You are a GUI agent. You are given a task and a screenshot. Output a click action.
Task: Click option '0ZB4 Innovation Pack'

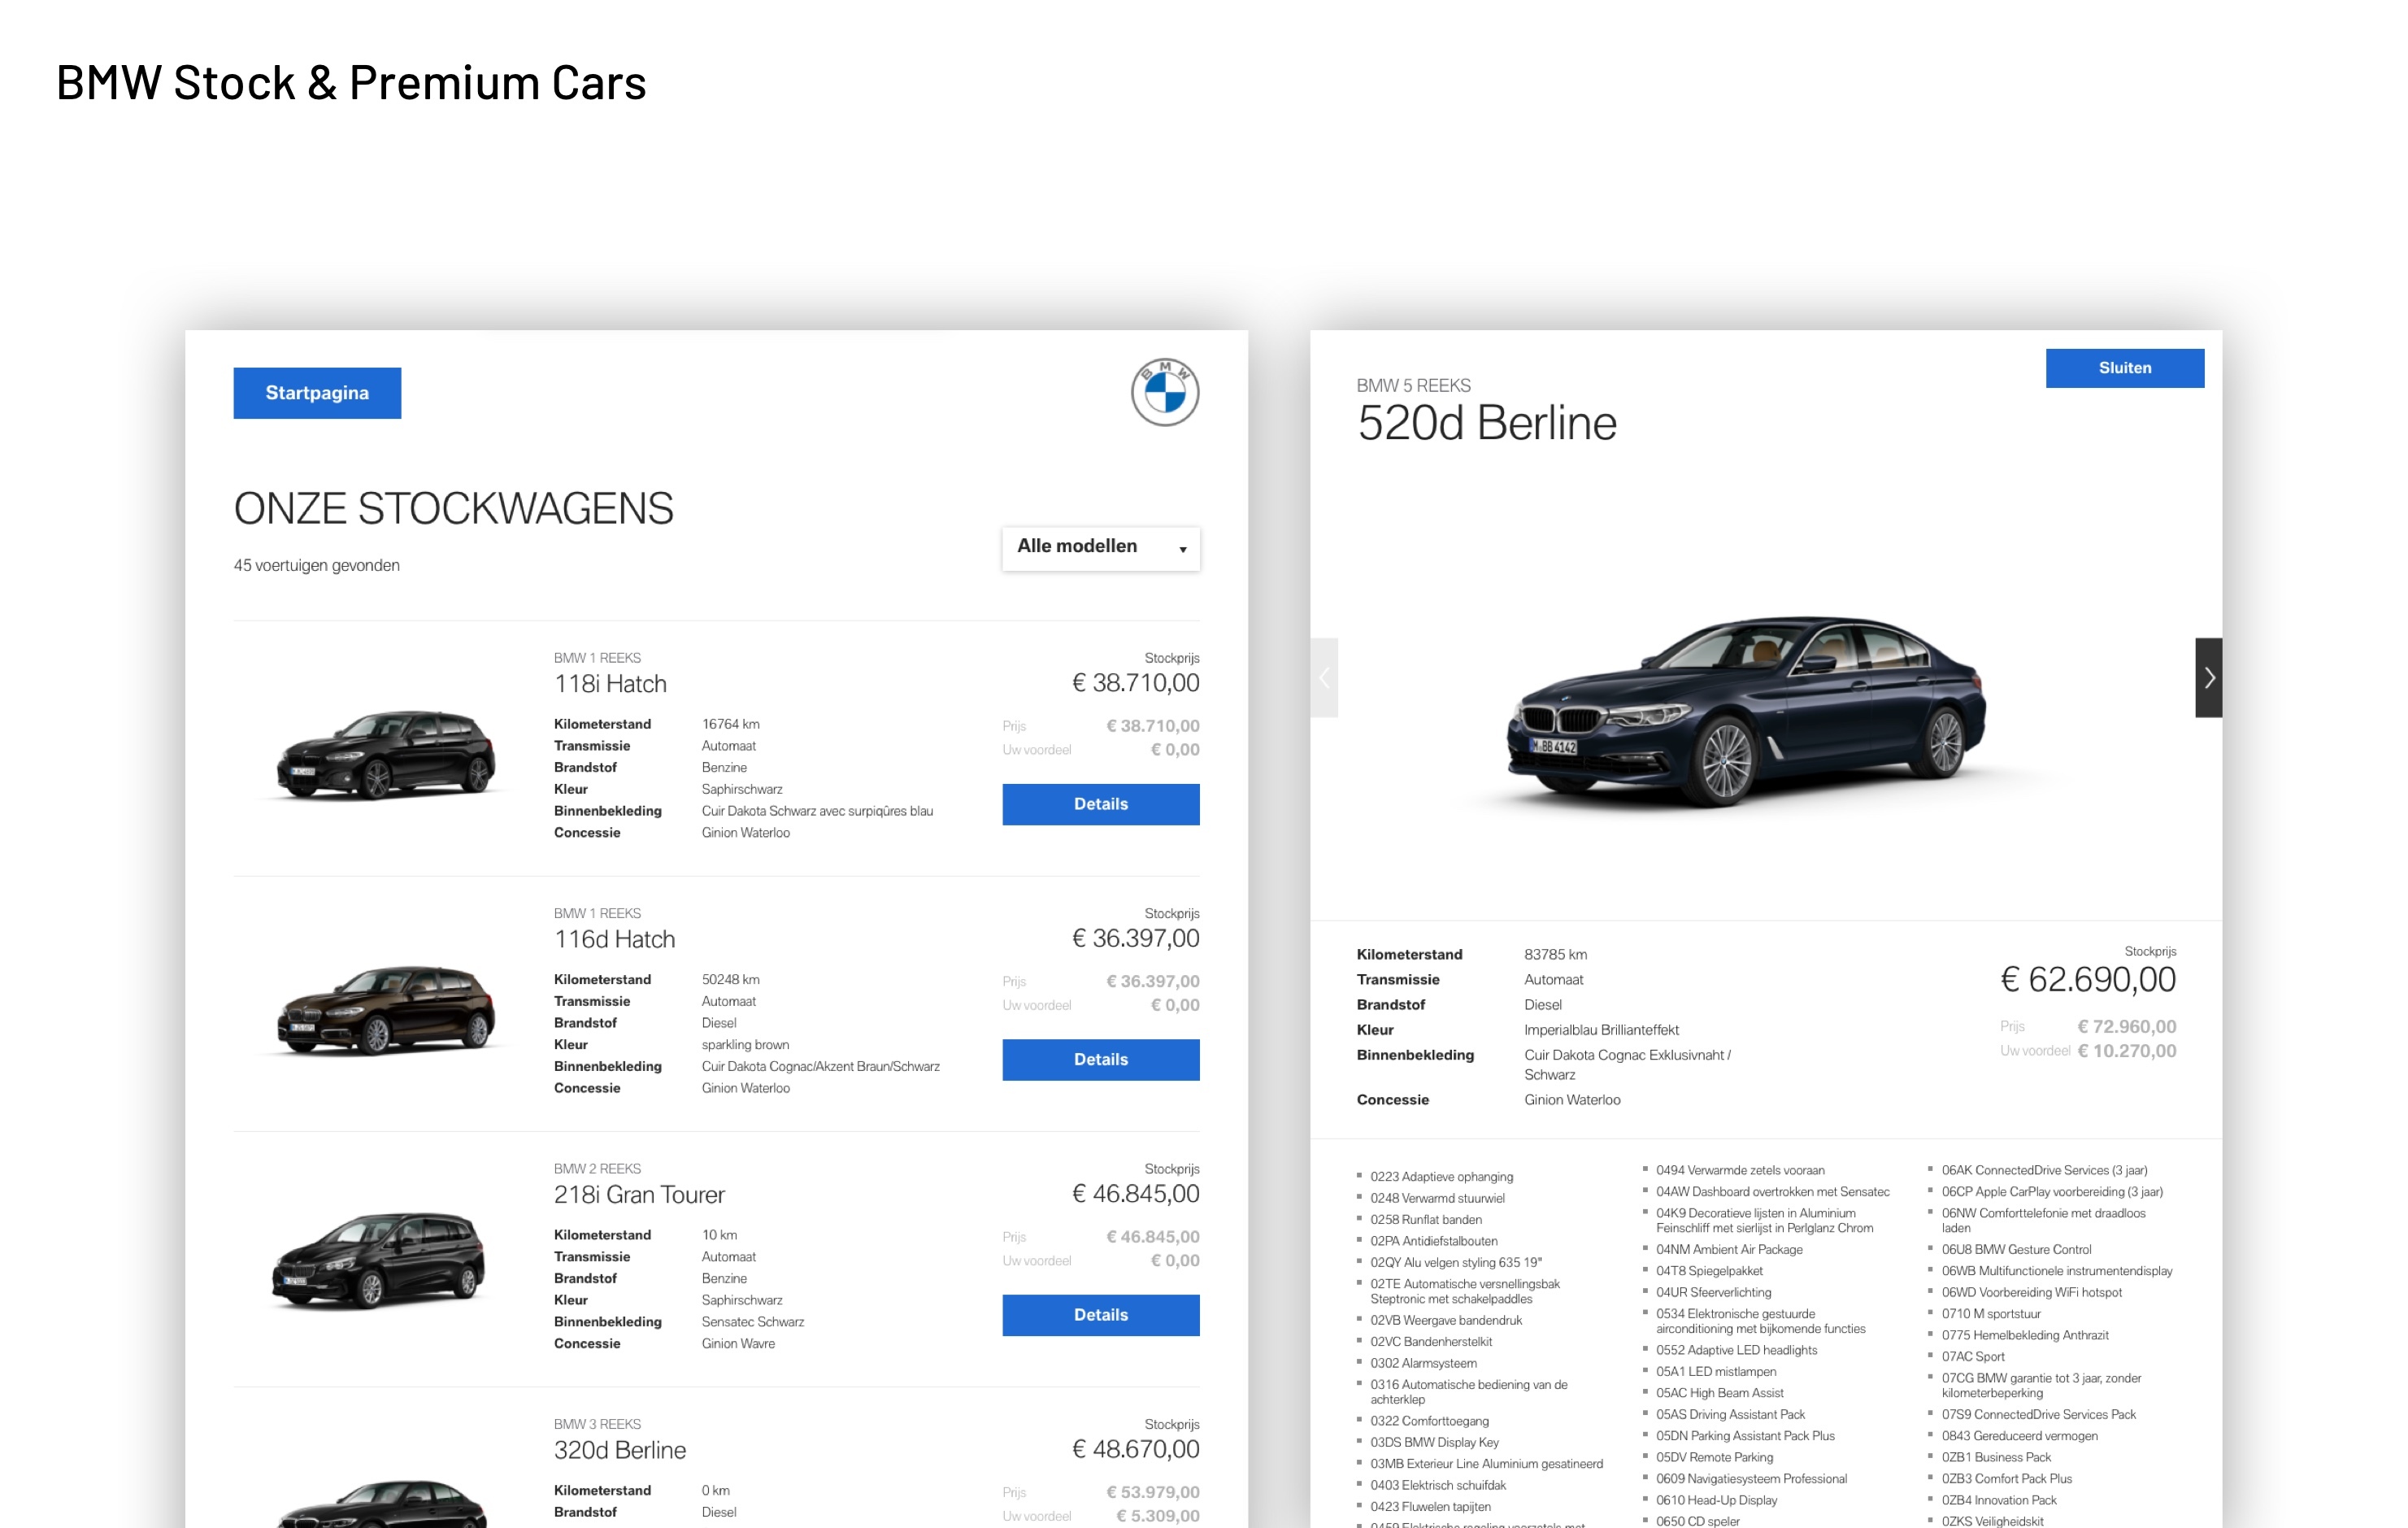click(x=1999, y=1500)
